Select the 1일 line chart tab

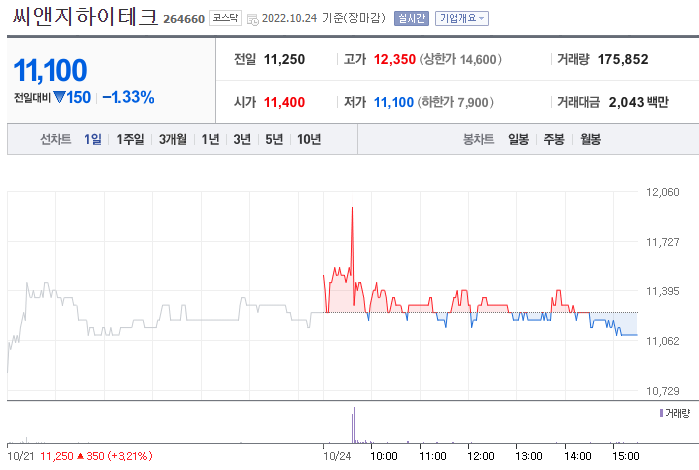pyautogui.click(x=93, y=140)
